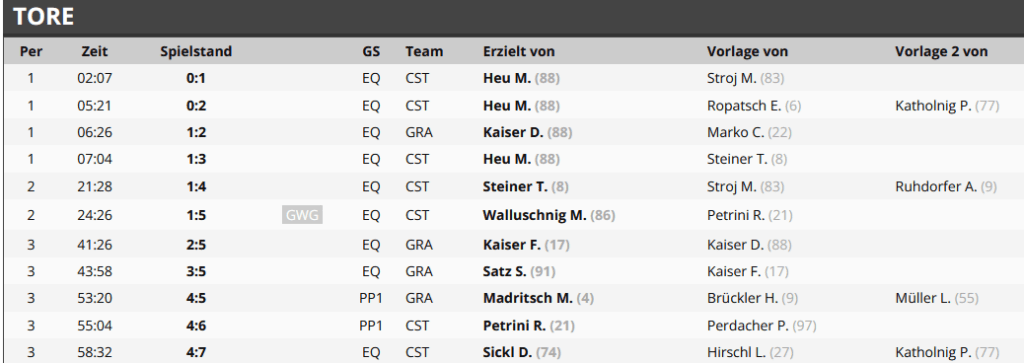Open Sickl D. (74) player link
Image resolution: width=1024 pixels, height=363 pixels.
point(522,353)
